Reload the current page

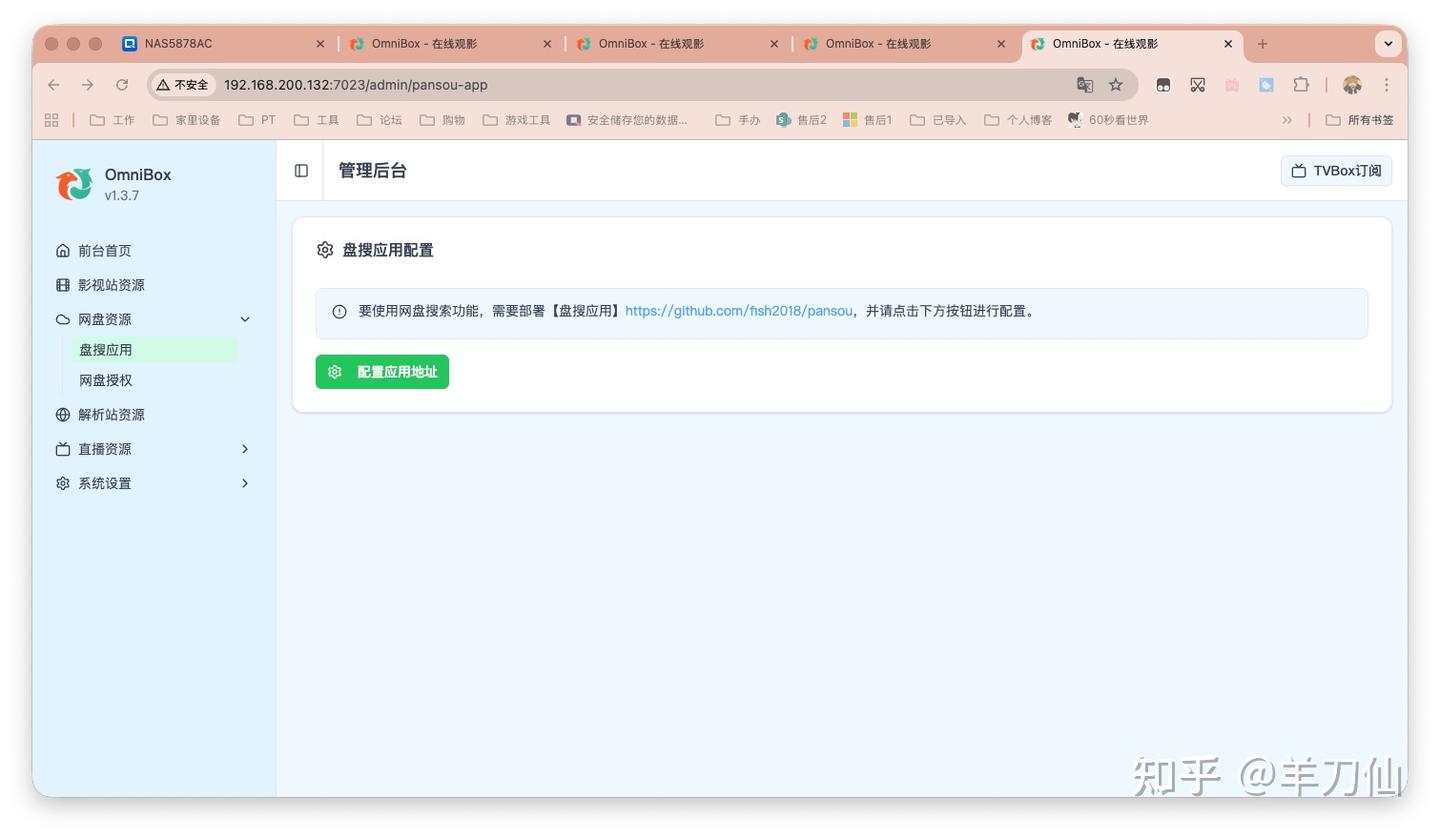[122, 85]
